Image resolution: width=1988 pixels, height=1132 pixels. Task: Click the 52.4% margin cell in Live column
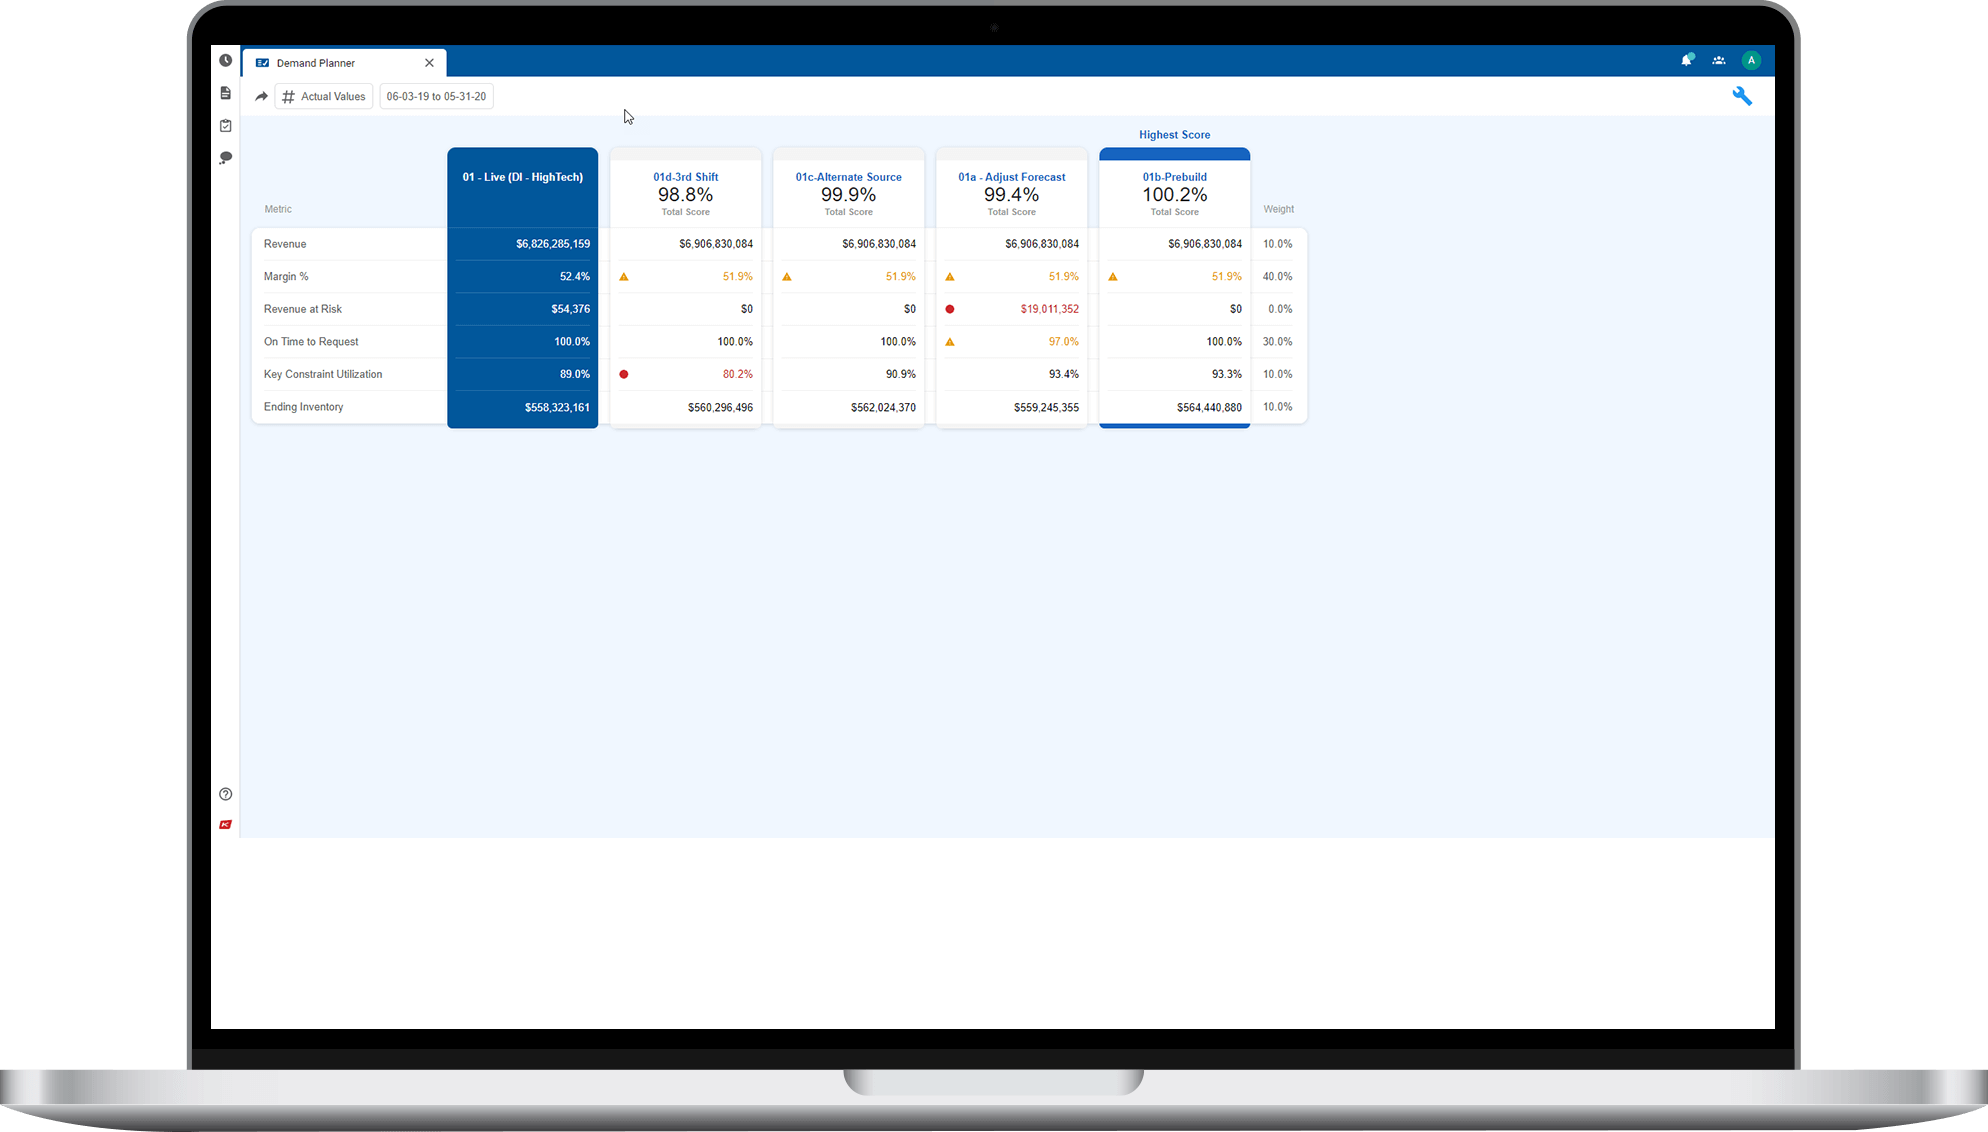tap(575, 277)
